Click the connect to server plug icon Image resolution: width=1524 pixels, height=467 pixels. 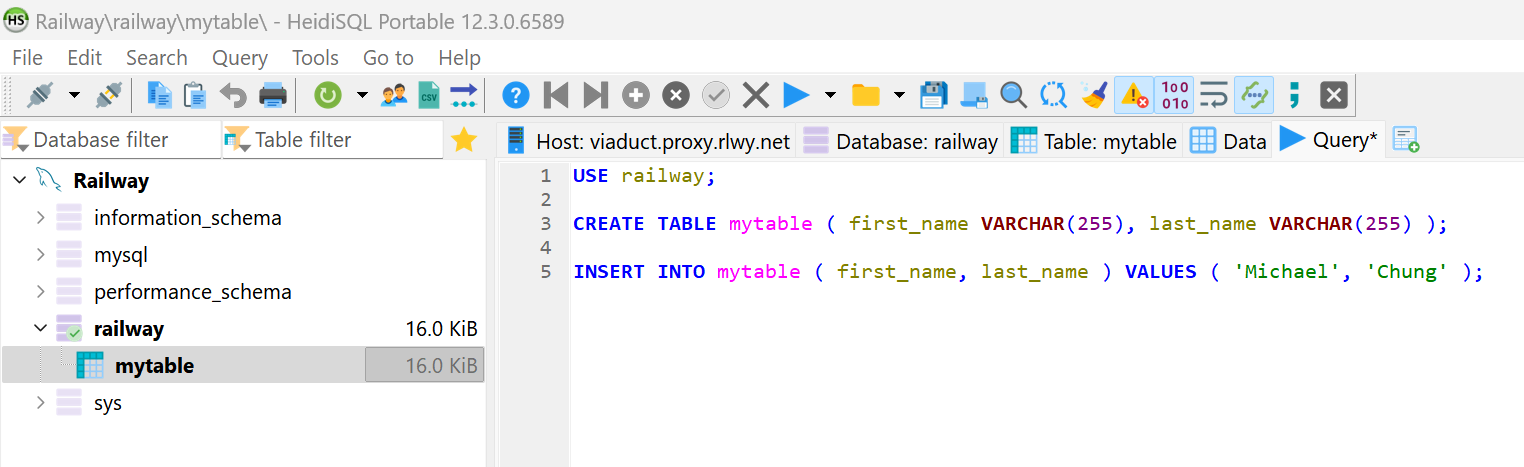(39, 95)
